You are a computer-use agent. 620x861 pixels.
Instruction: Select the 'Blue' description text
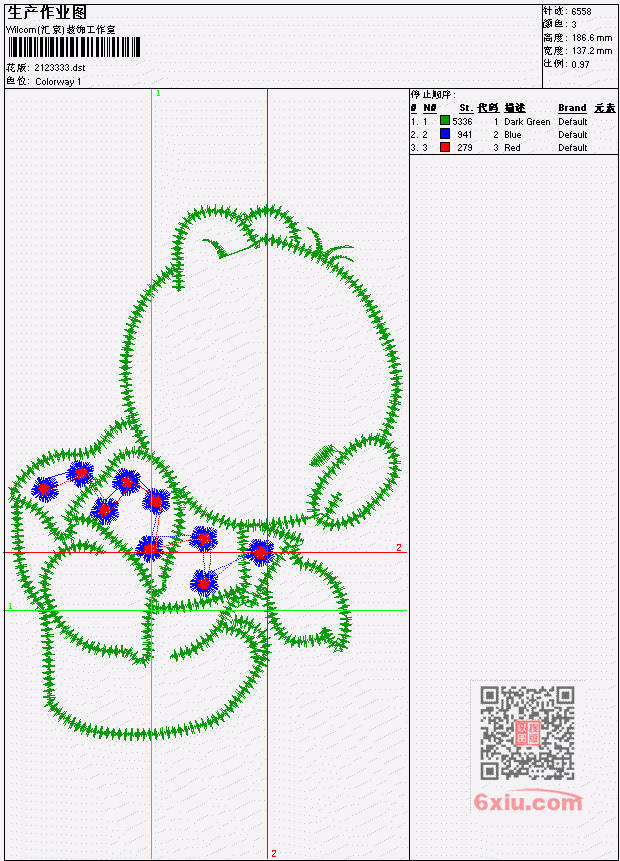pyautogui.click(x=513, y=135)
